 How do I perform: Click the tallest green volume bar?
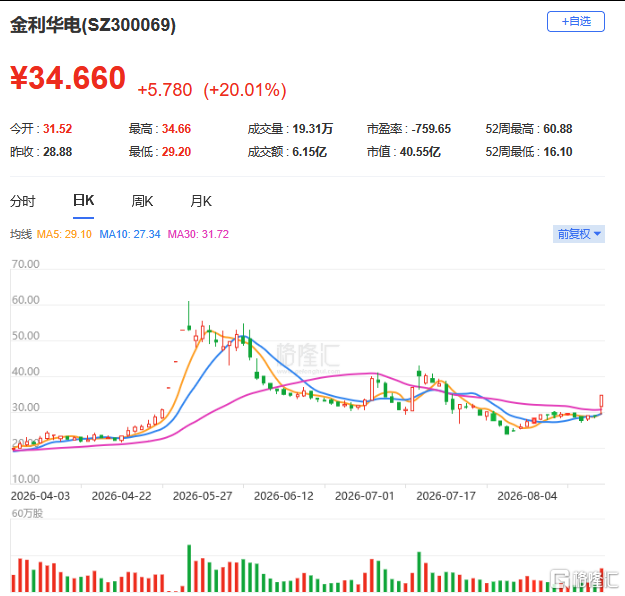click(189, 568)
